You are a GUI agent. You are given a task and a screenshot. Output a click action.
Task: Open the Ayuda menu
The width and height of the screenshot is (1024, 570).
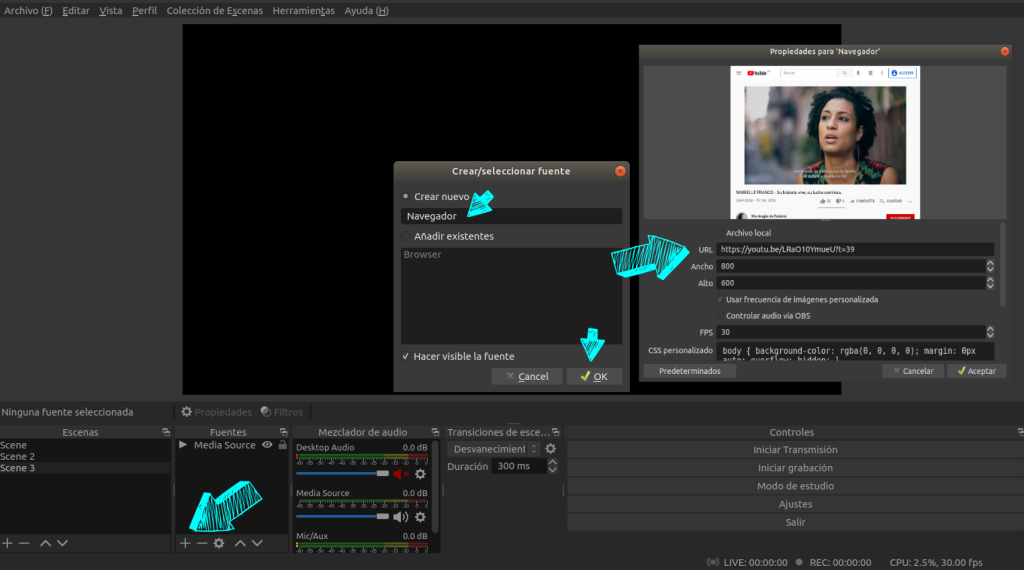pyautogui.click(x=366, y=10)
